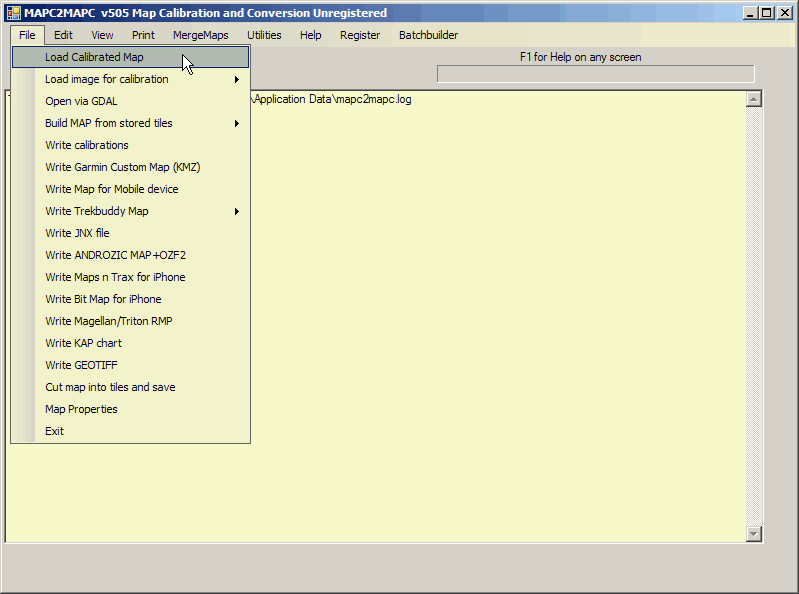Choose Write GEOTIFF
The image size is (799, 594).
click(130, 365)
